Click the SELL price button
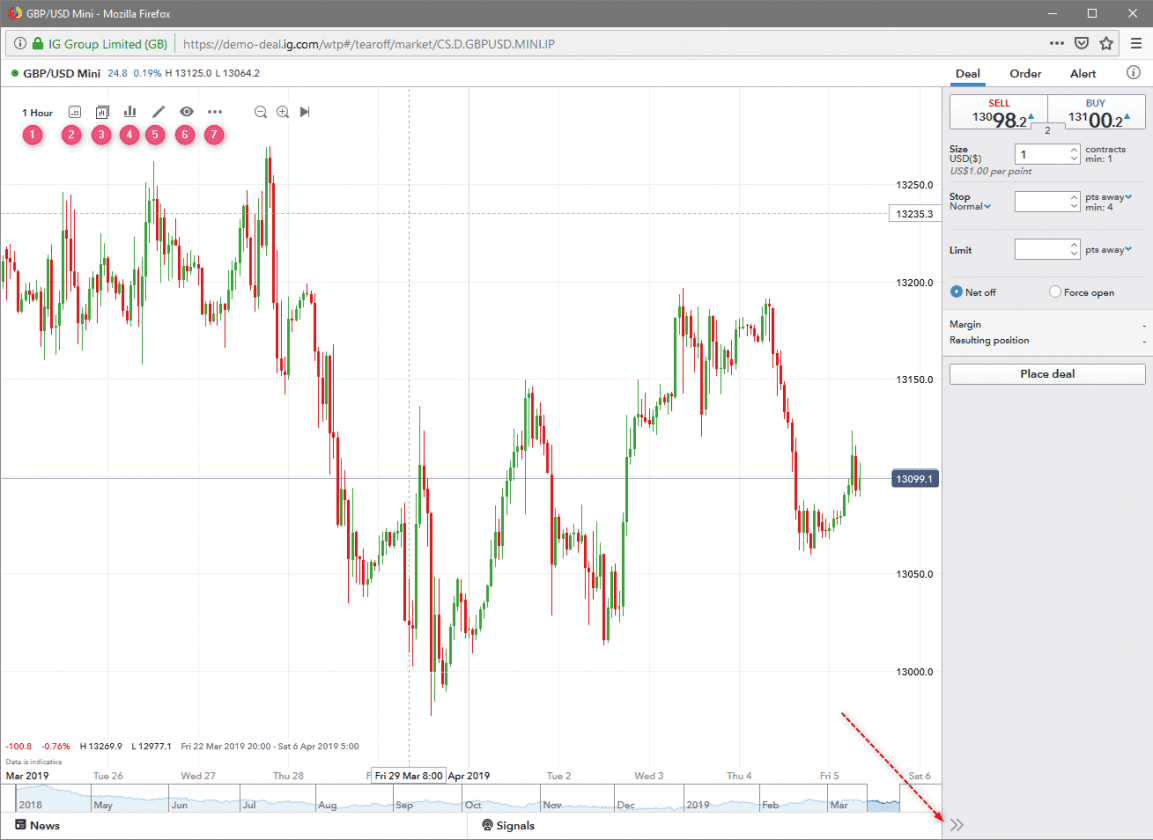 pyautogui.click(x=998, y=113)
